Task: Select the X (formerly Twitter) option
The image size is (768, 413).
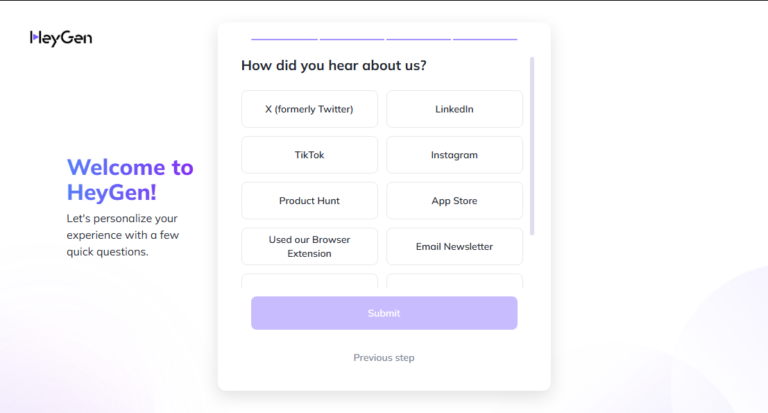Action: [x=309, y=109]
